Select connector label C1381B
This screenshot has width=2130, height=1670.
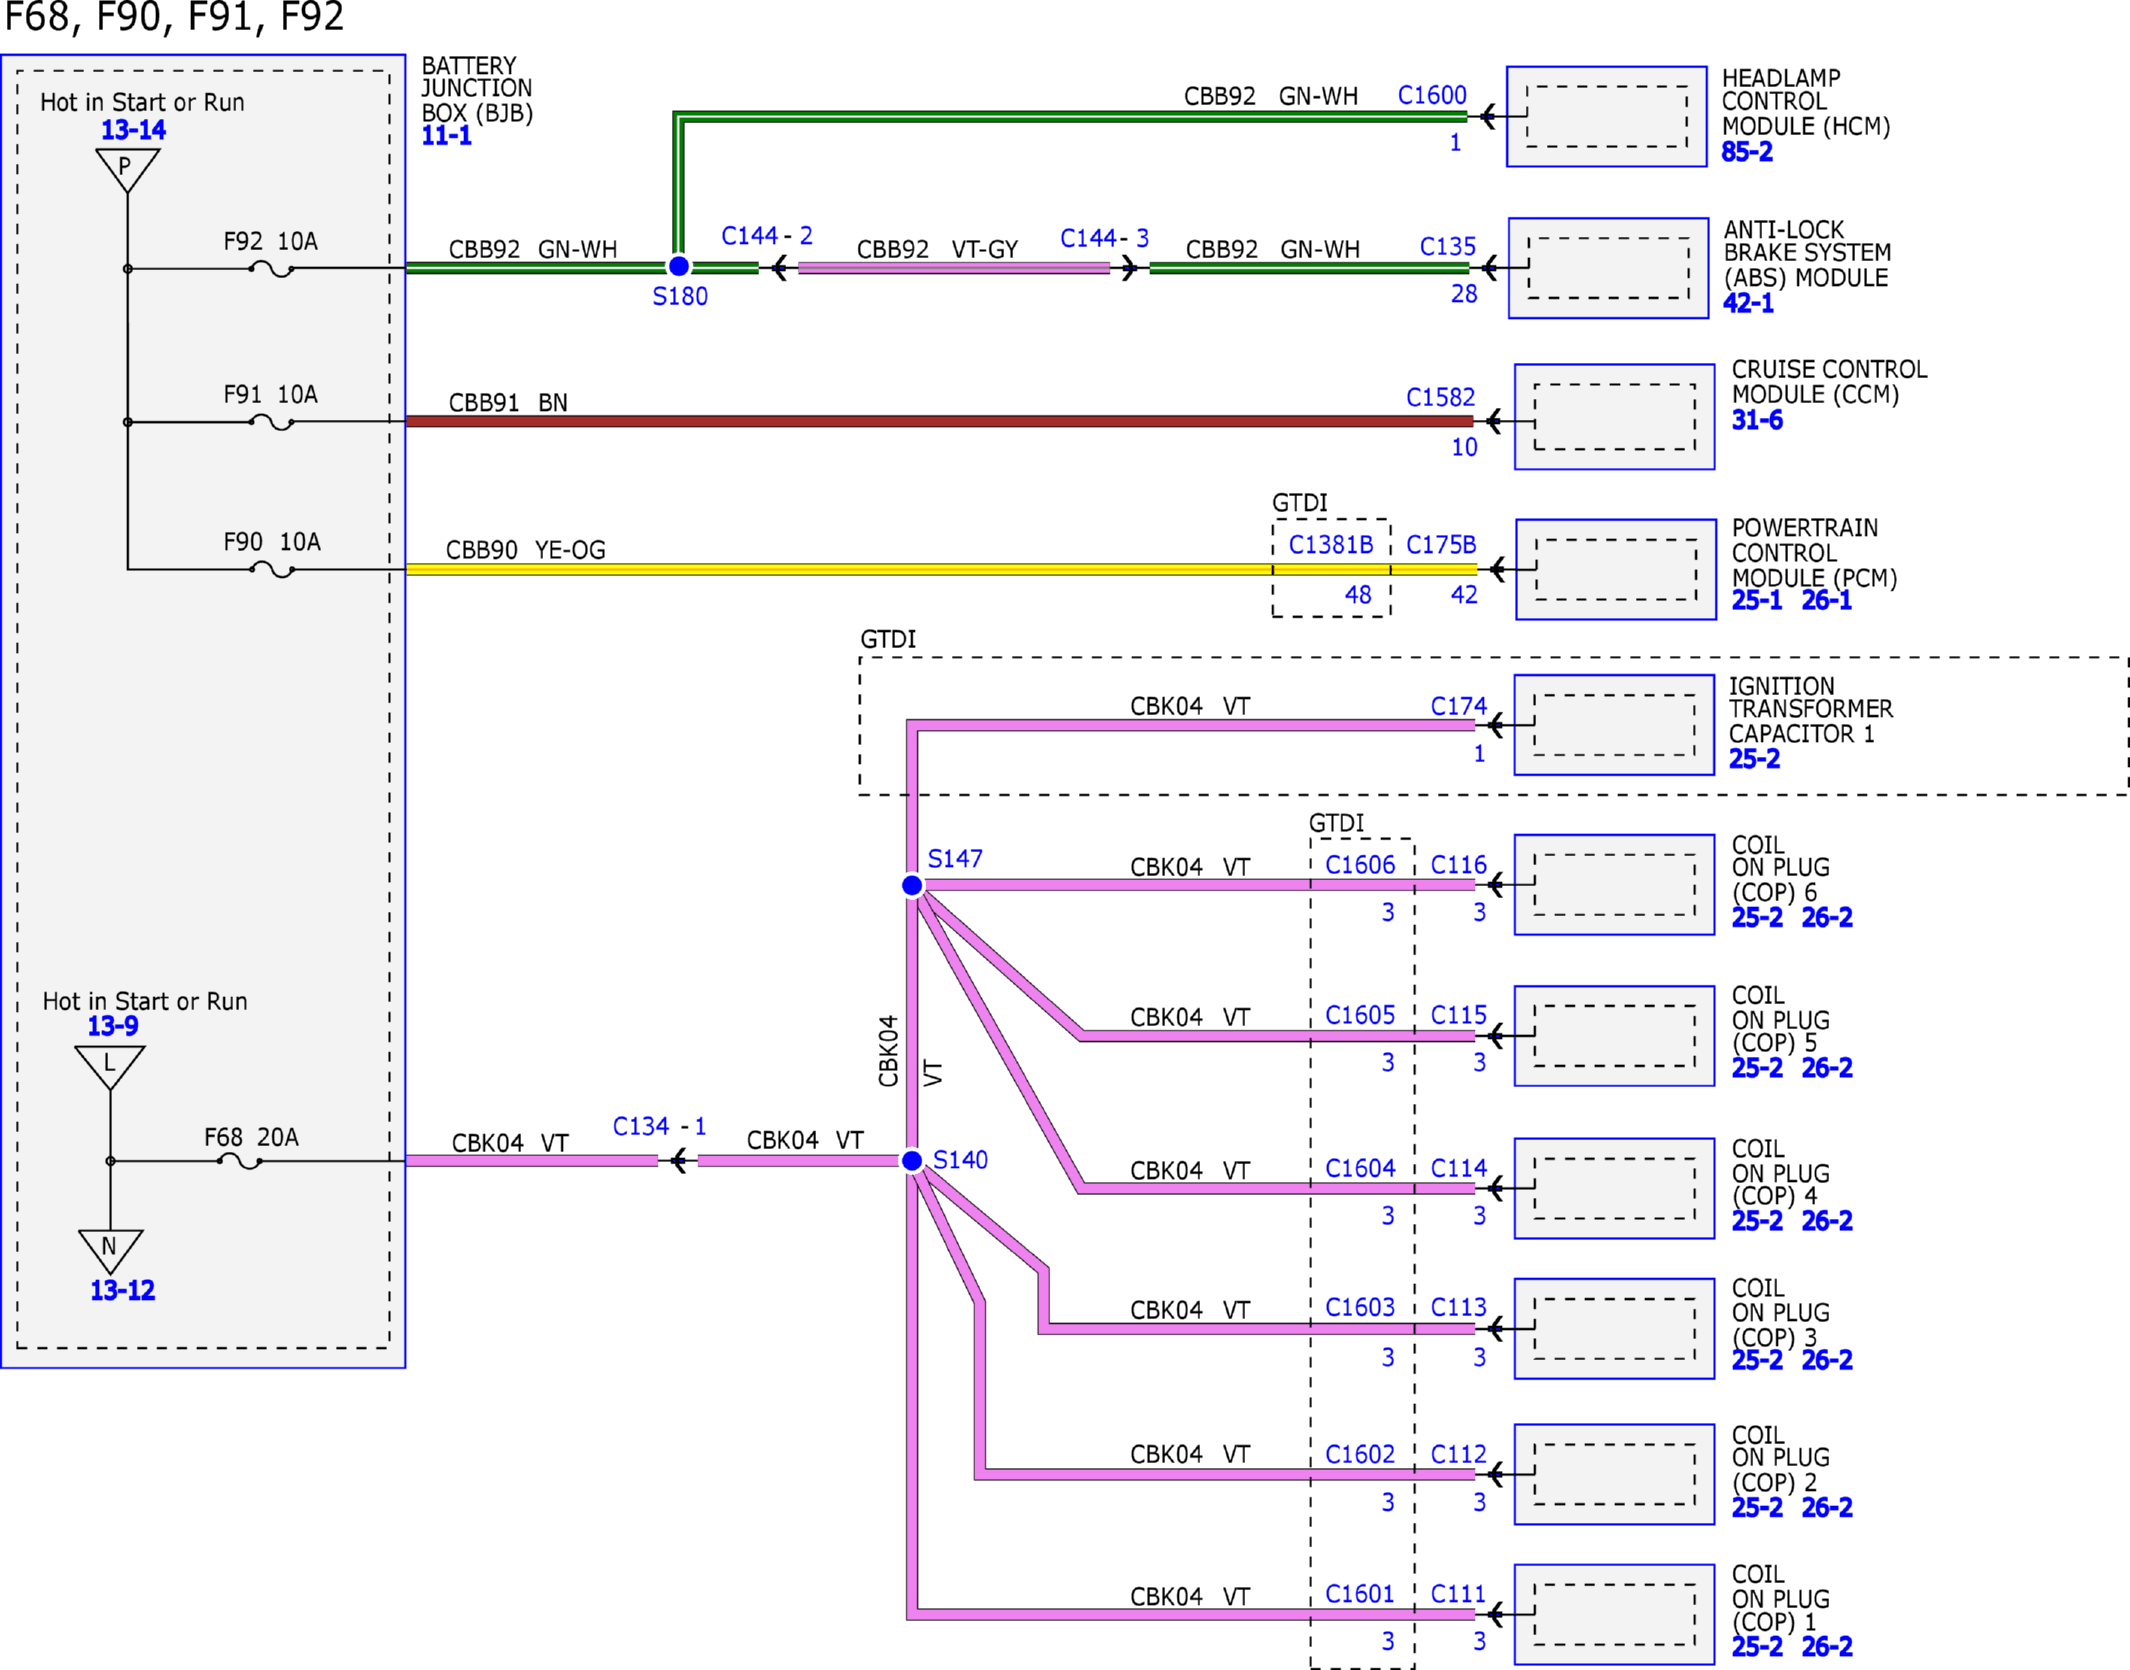click(x=1330, y=544)
